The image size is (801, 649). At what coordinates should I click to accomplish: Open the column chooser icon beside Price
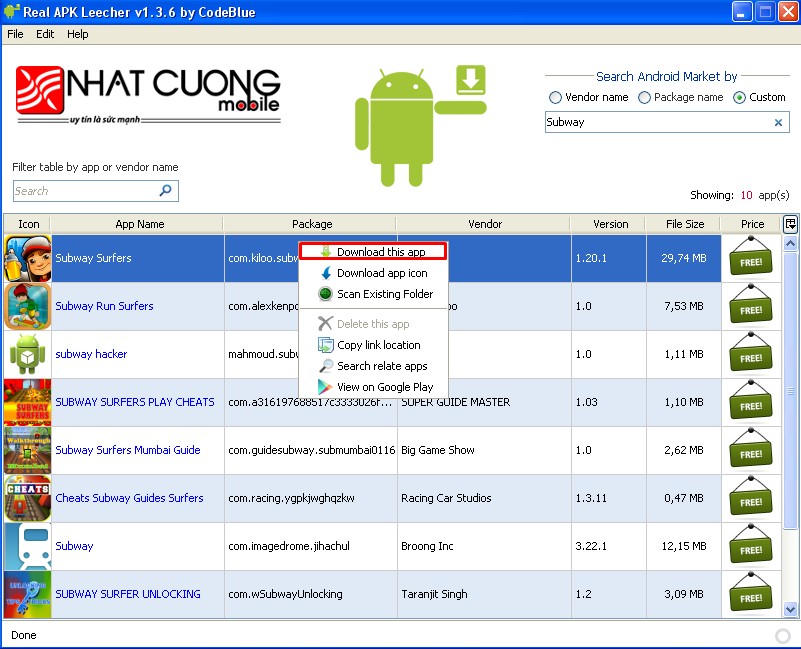(790, 224)
